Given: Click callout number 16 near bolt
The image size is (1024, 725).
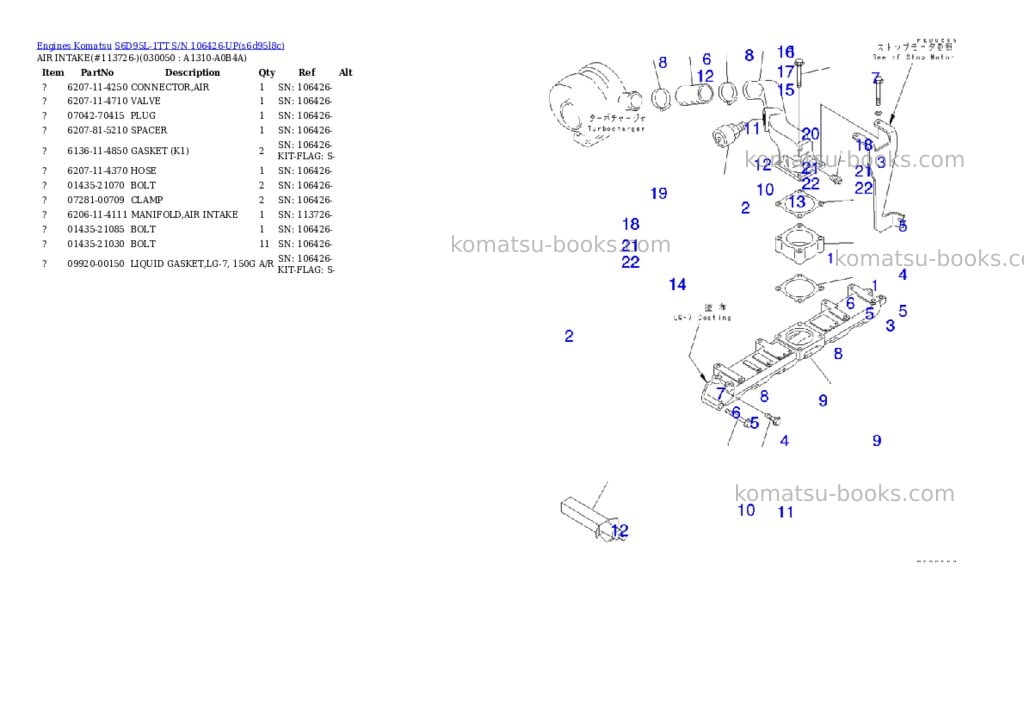Looking at the screenshot, I should [x=786, y=52].
